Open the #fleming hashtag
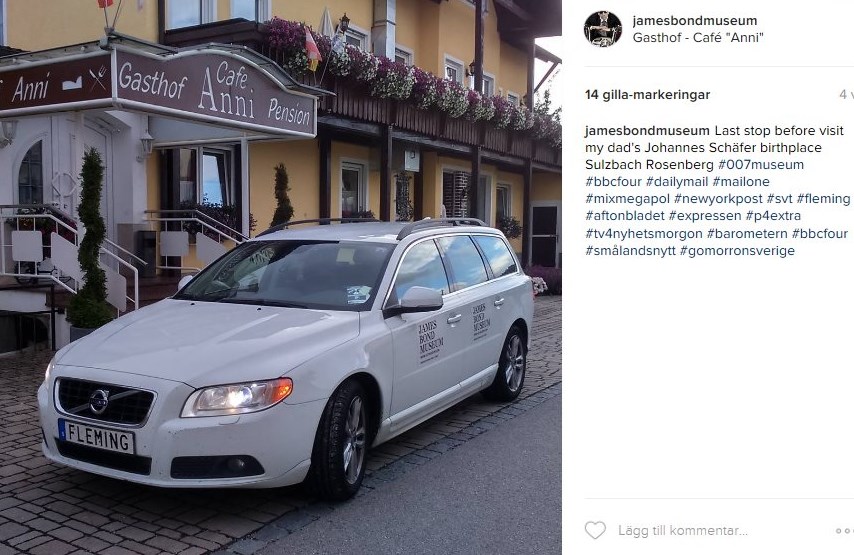Viewport: 854px width, 555px height. pos(823,199)
